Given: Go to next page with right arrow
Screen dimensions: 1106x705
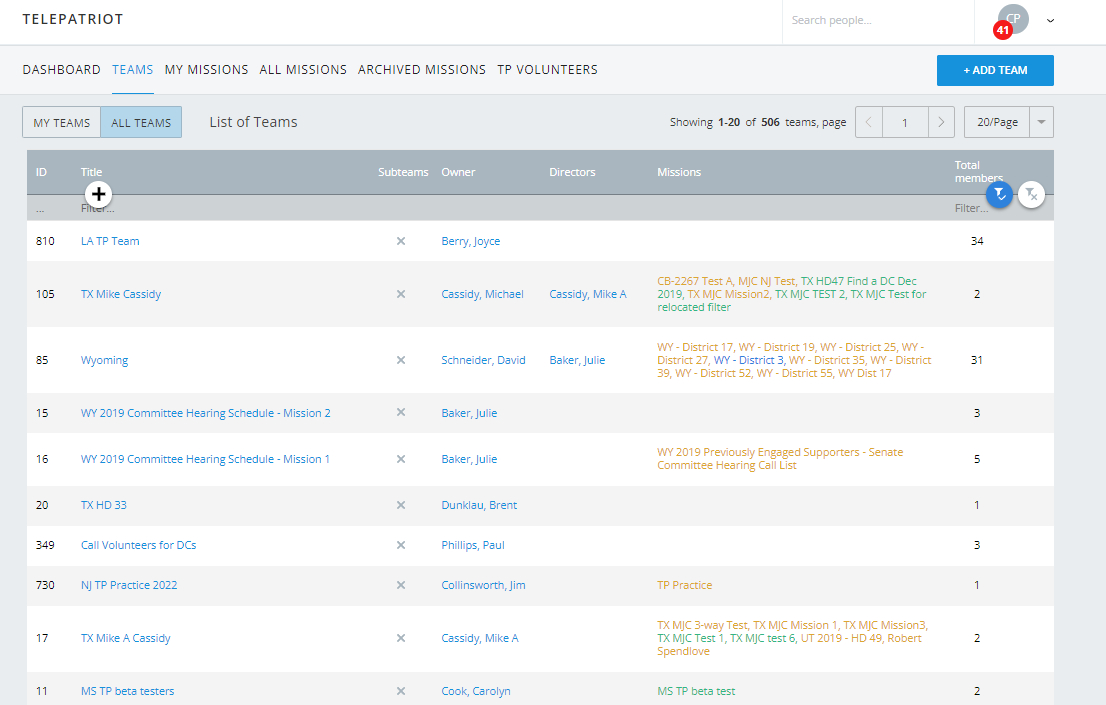Looking at the screenshot, I should [x=941, y=122].
